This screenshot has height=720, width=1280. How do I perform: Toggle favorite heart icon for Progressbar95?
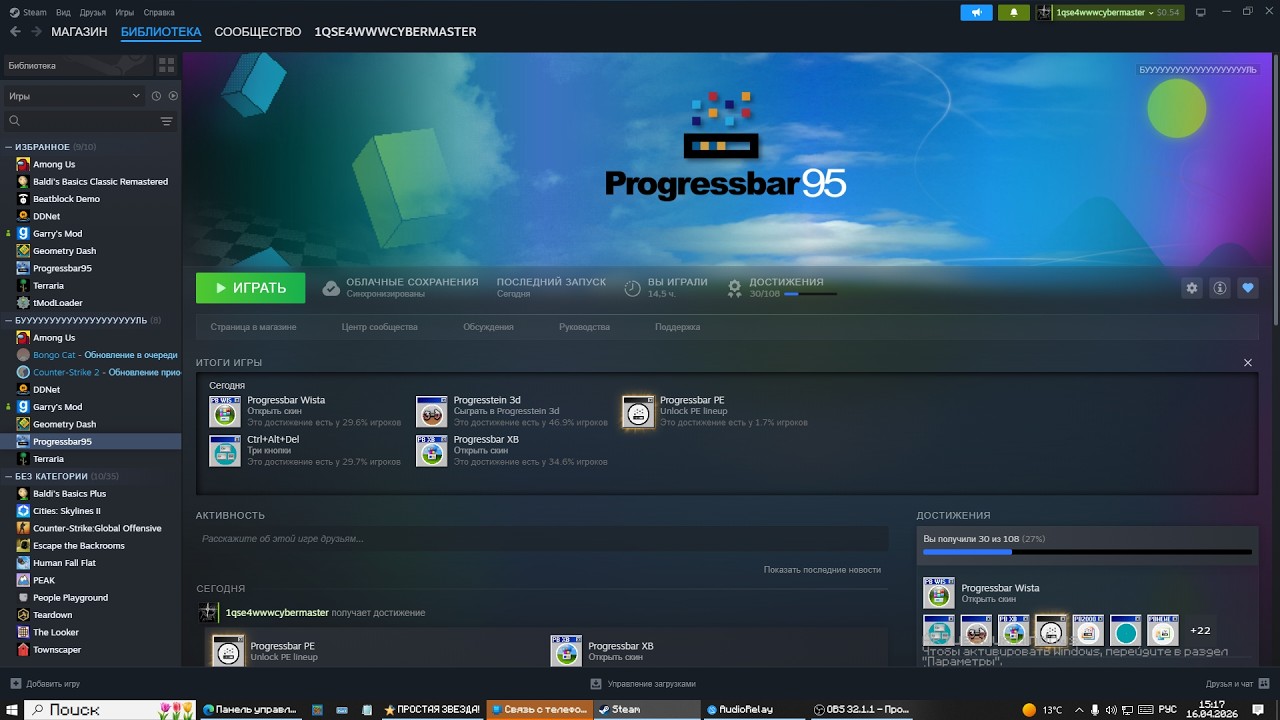pos(1247,288)
